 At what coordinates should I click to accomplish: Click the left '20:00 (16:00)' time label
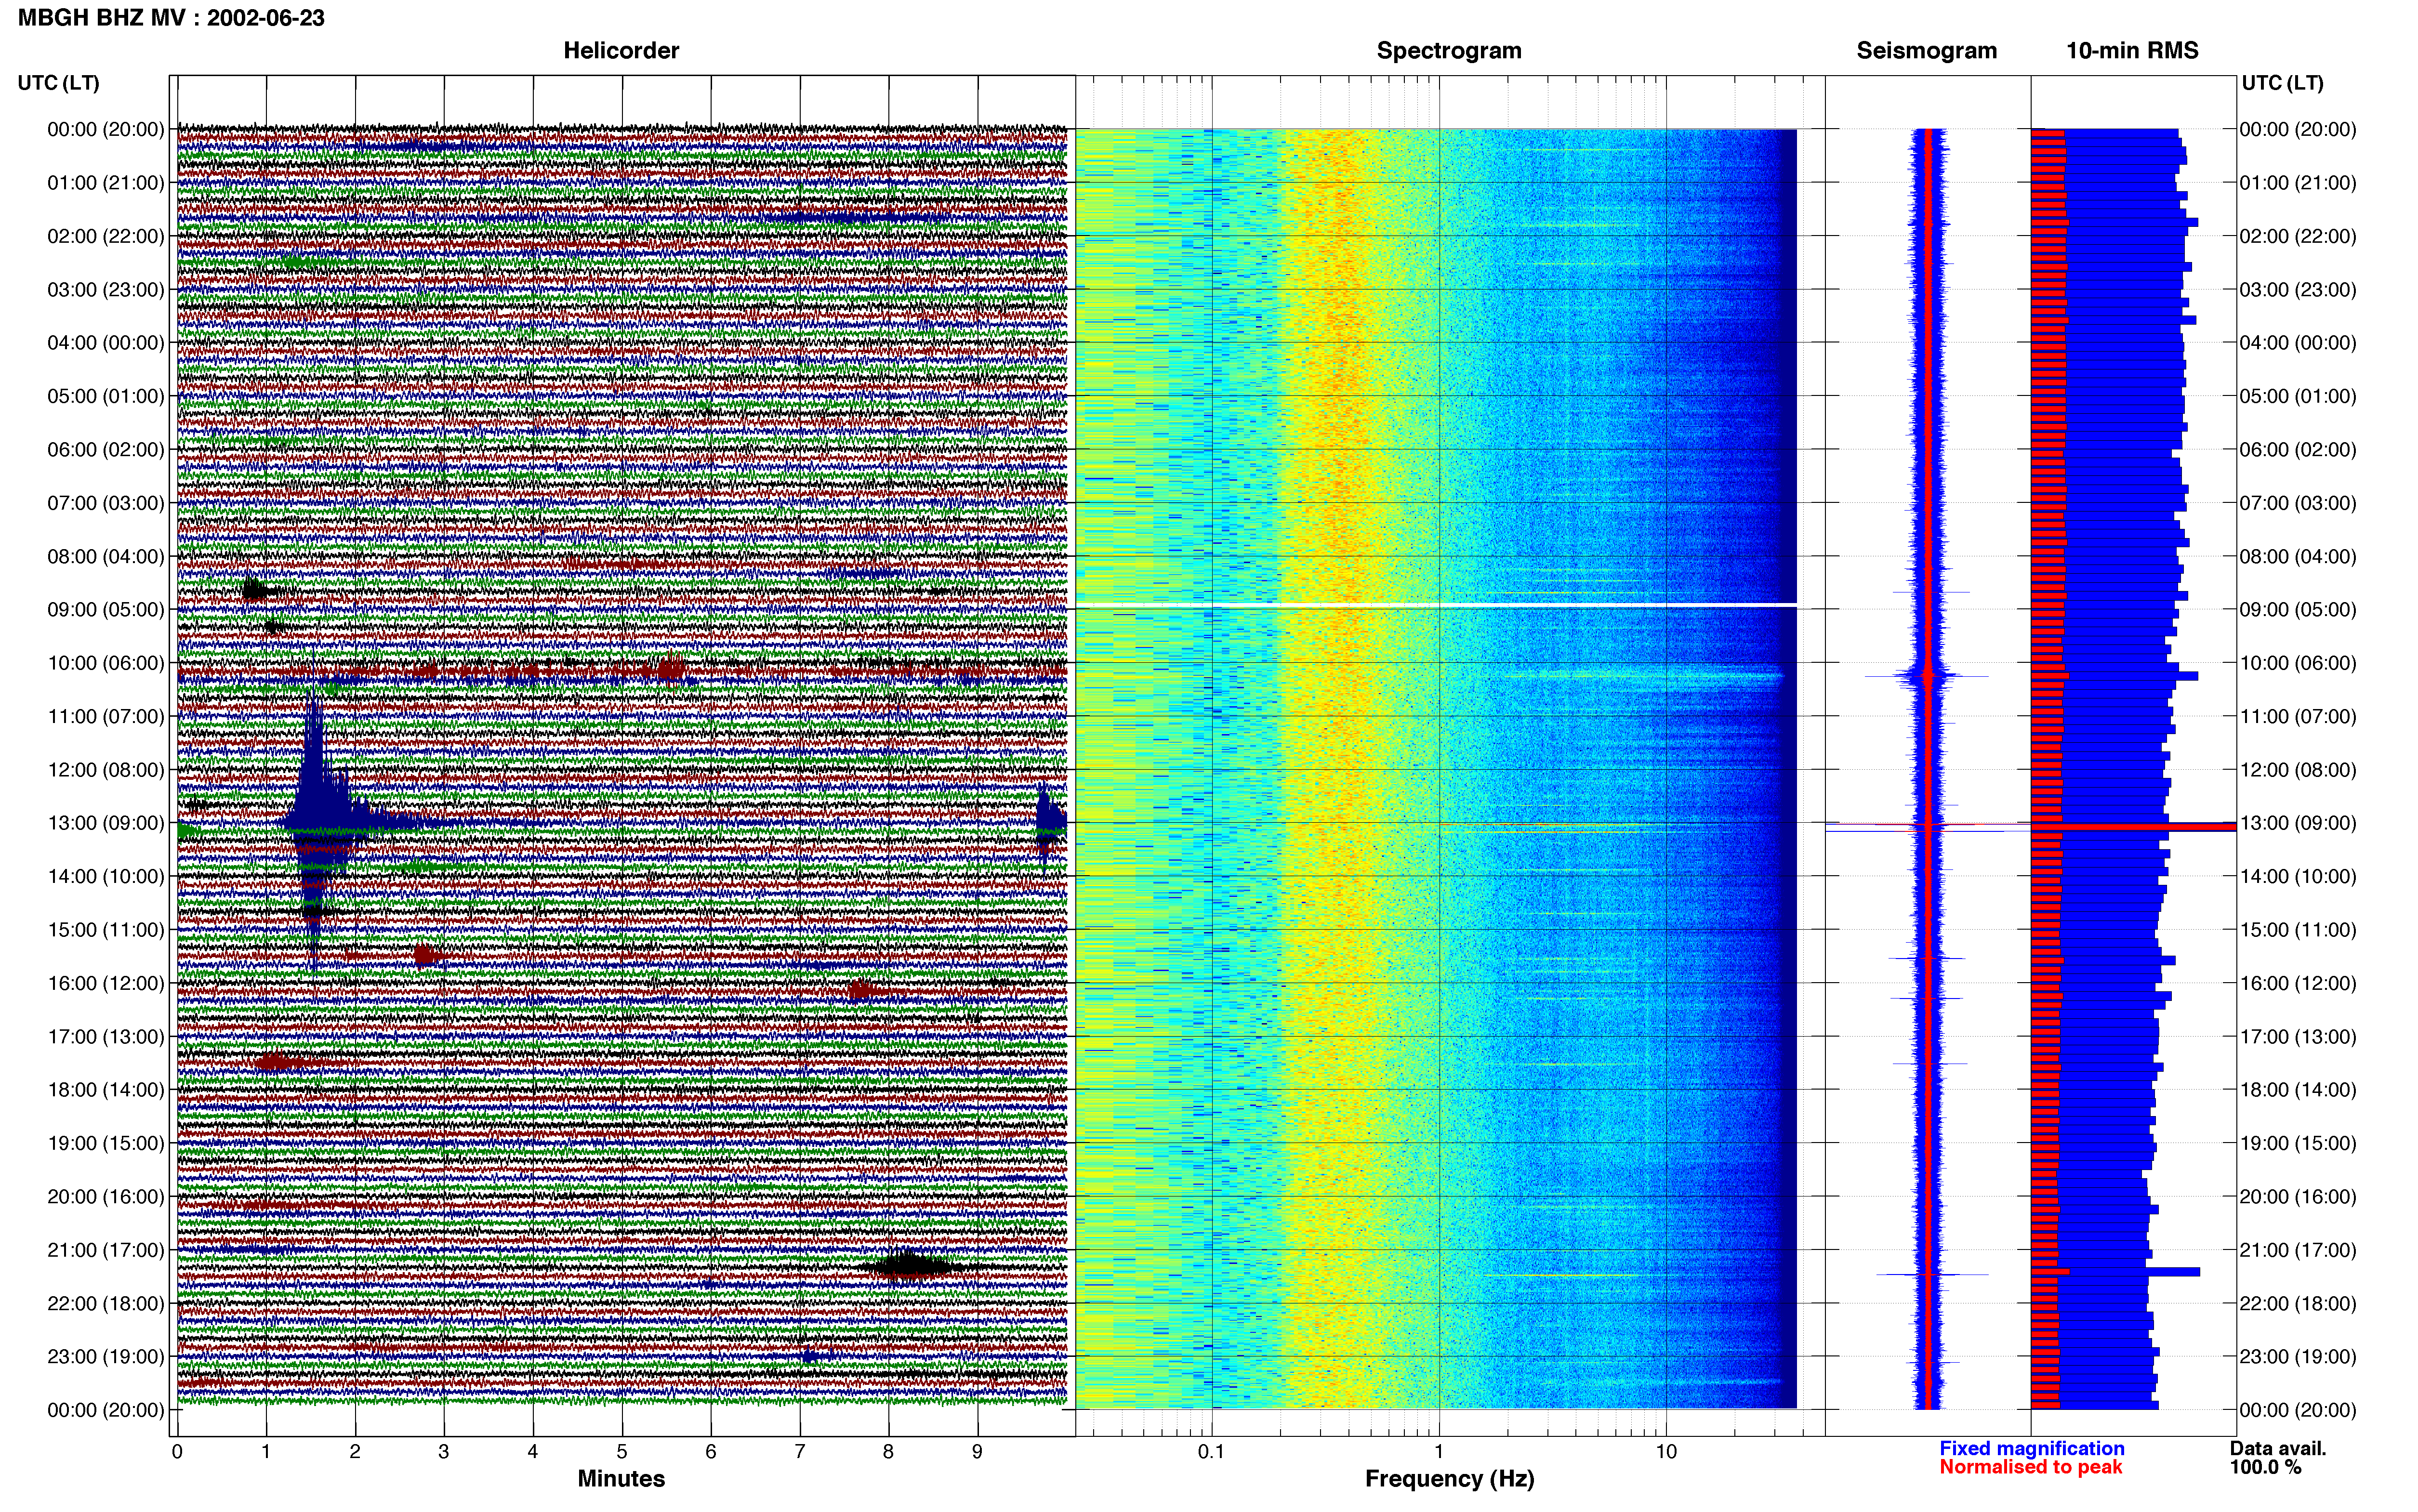click(x=106, y=1196)
